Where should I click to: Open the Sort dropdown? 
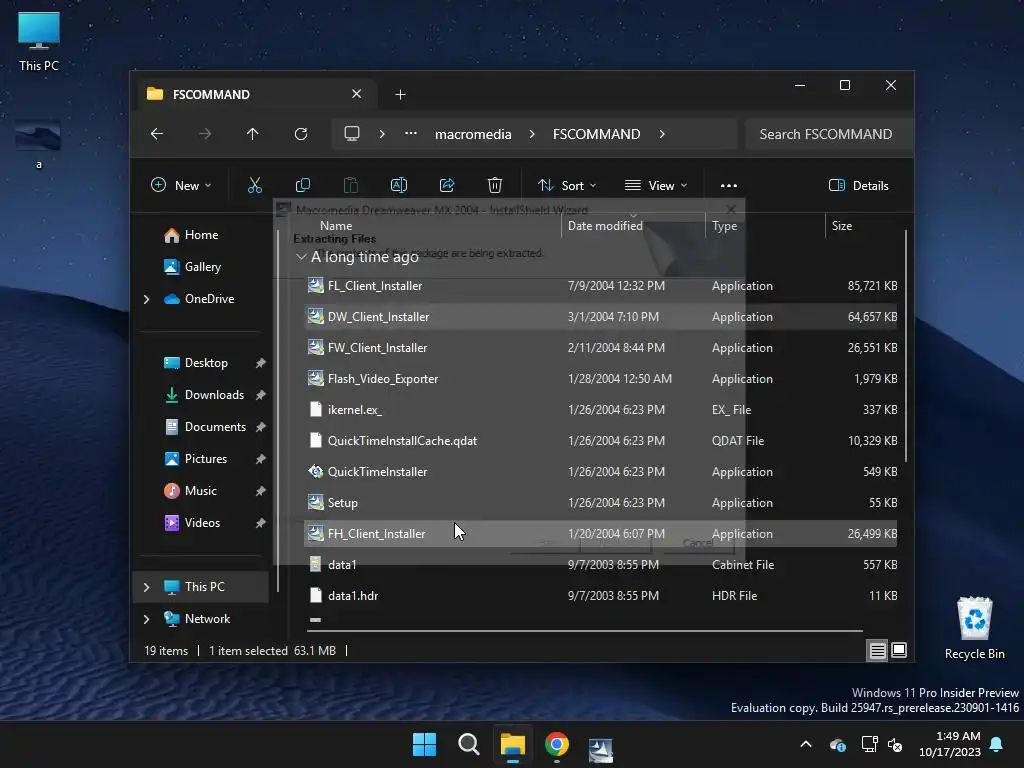point(567,185)
